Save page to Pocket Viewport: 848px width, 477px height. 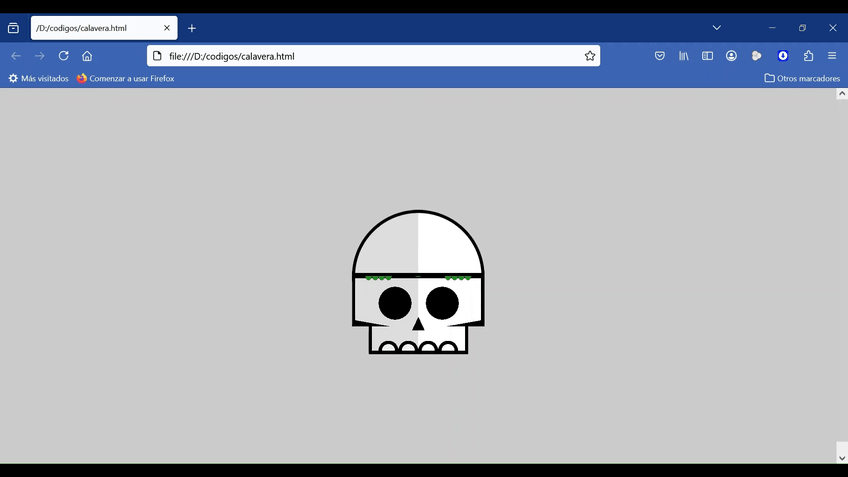[659, 56]
